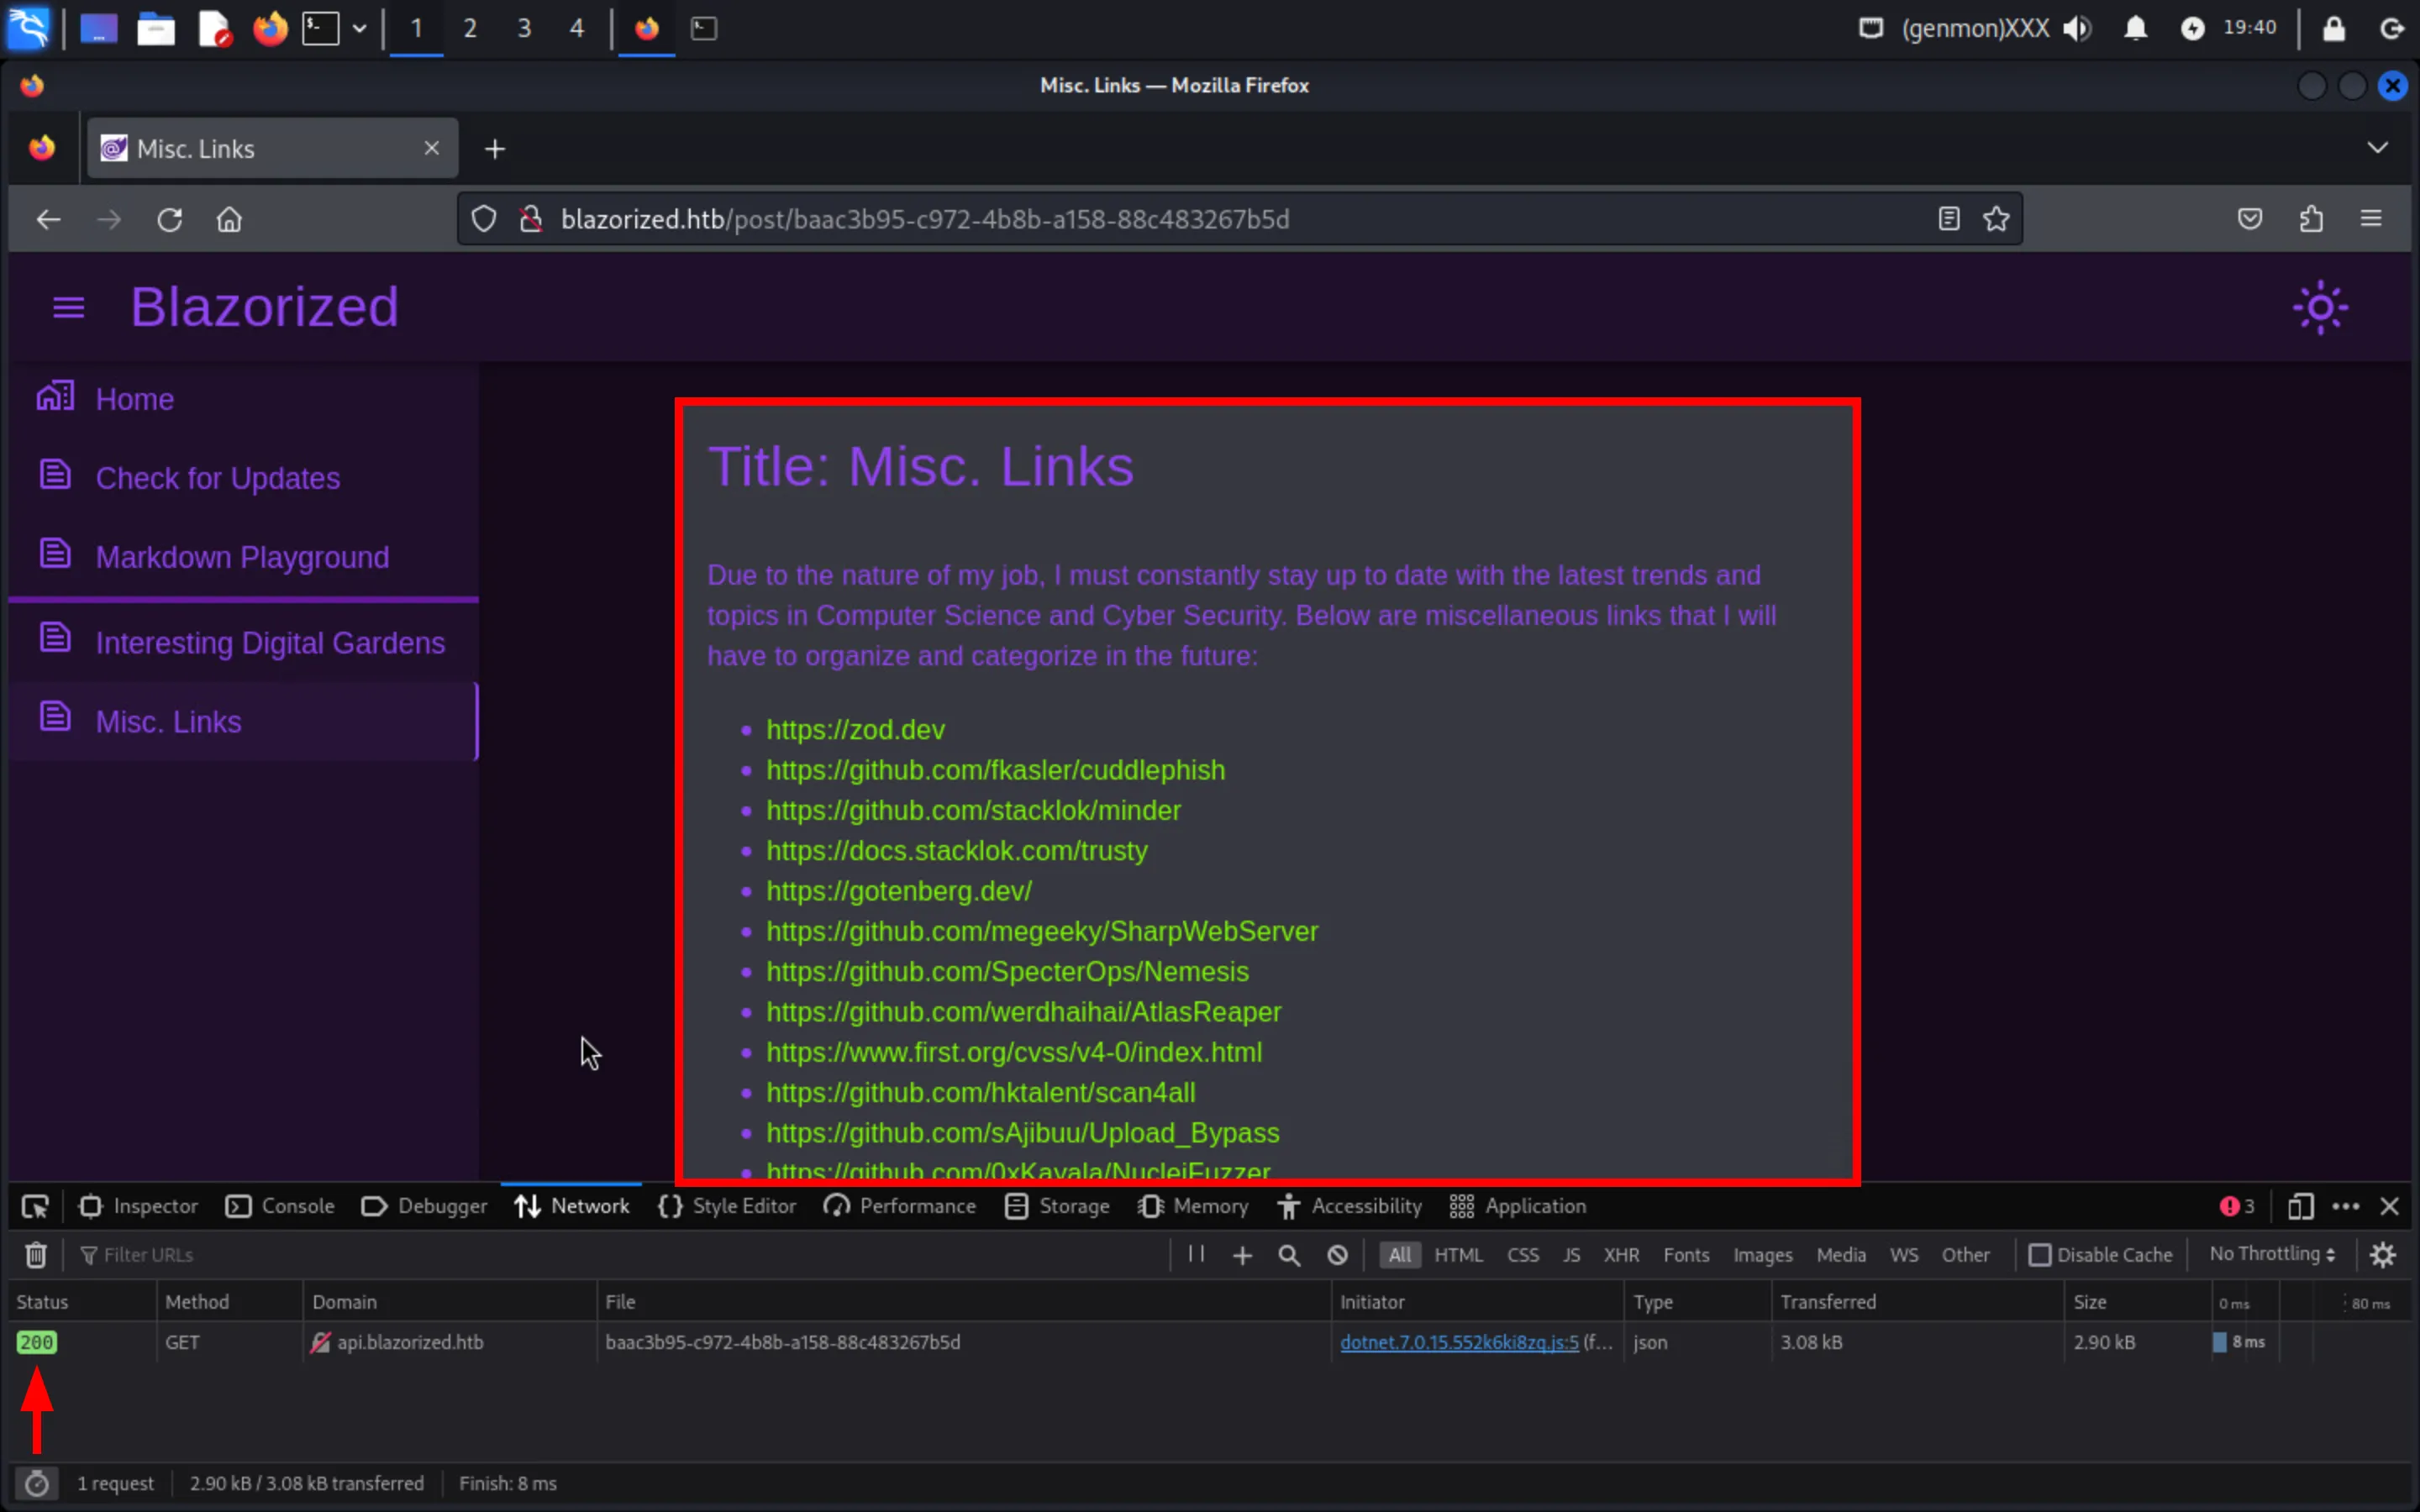Open the Pocket save icon
Screen dimensions: 2420x1512
tap(2250, 219)
